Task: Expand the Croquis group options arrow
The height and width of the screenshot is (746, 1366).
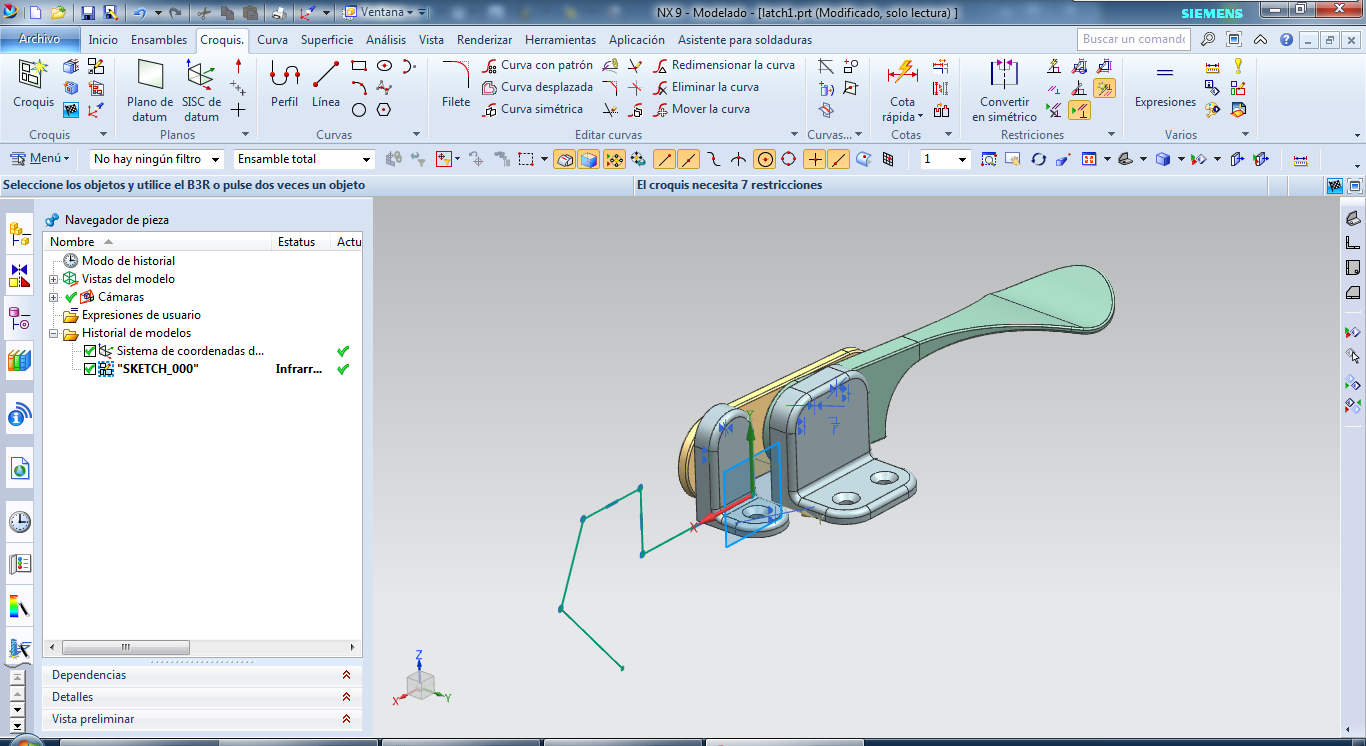Action: click(103, 134)
